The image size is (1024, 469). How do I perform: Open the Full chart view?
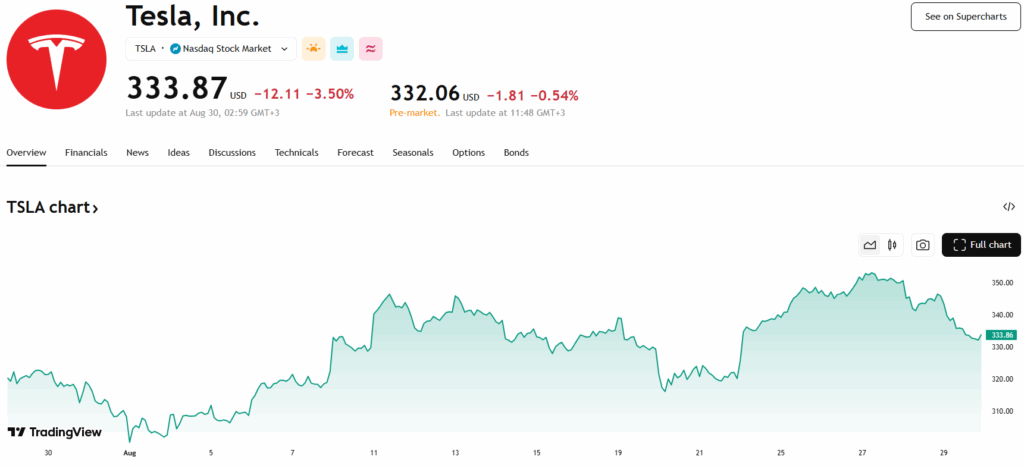981,245
